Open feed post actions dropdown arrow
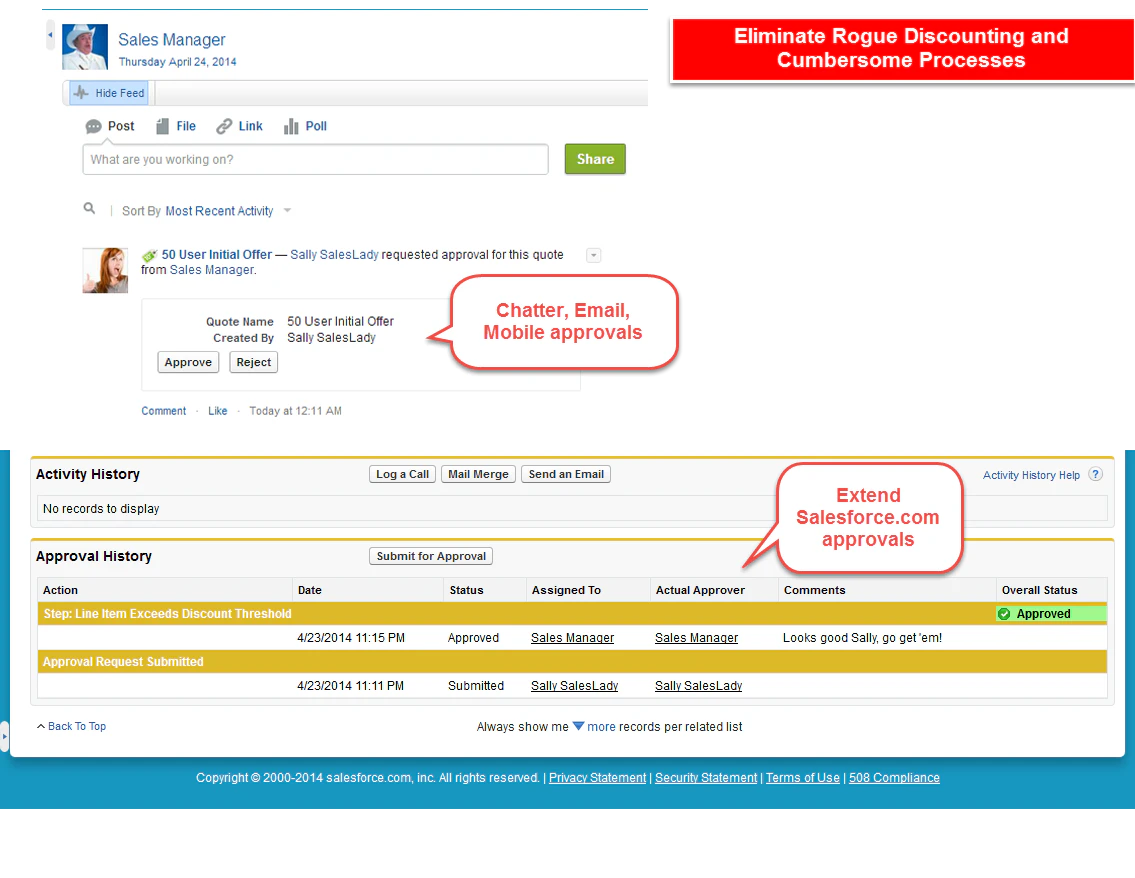1135x878 pixels. [x=594, y=256]
